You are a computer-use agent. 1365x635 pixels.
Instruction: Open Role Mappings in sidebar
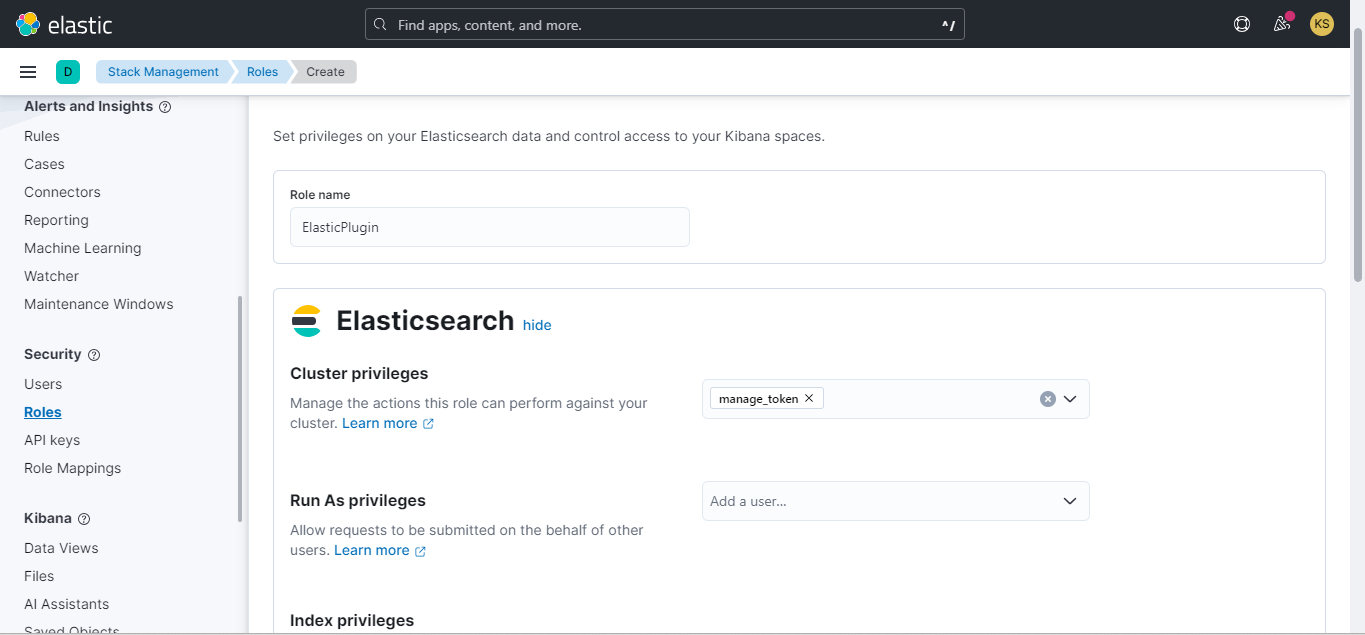tap(72, 468)
